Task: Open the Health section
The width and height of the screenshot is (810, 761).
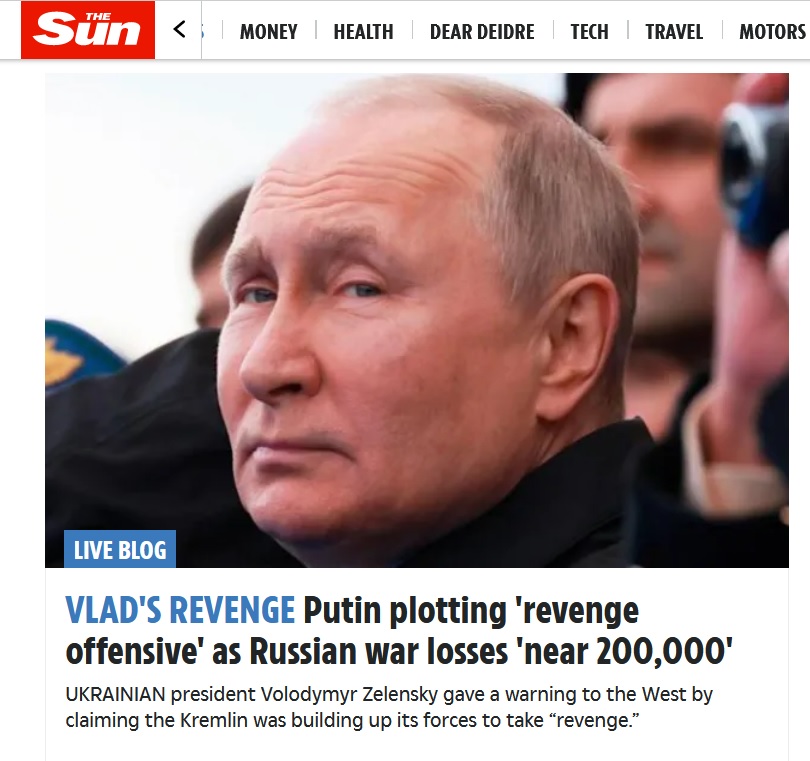Action: coord(363,32)
